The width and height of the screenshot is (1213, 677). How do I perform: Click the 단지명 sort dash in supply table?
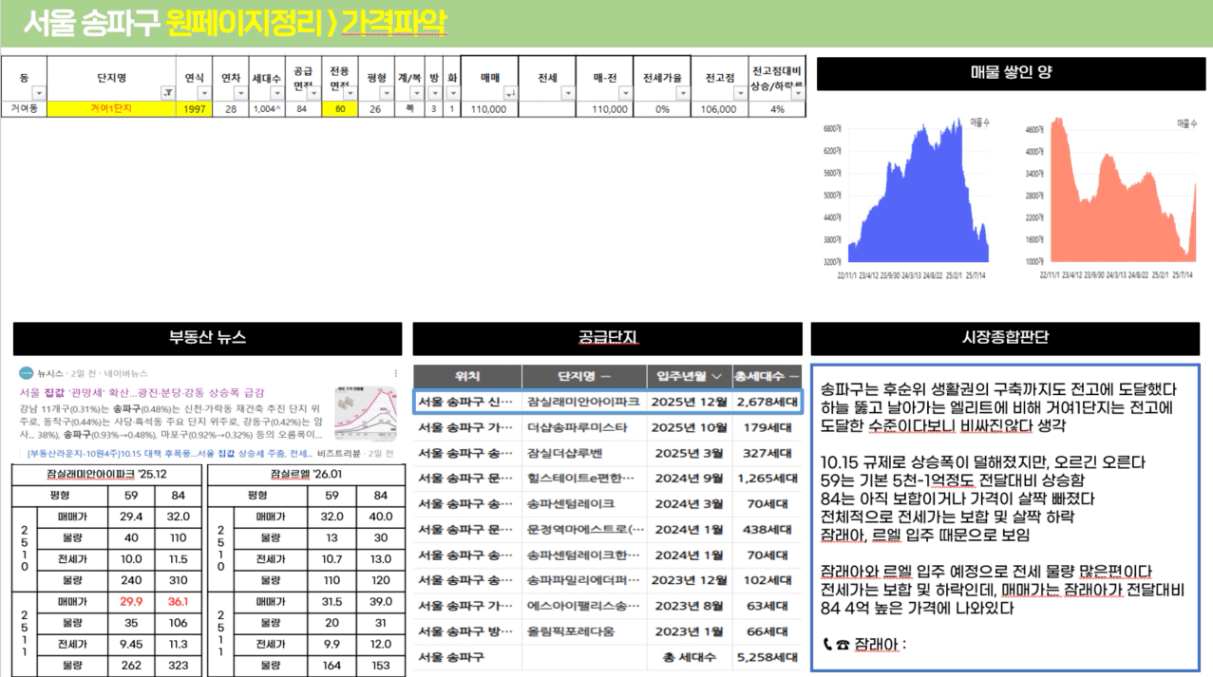[x=606, y=377]
